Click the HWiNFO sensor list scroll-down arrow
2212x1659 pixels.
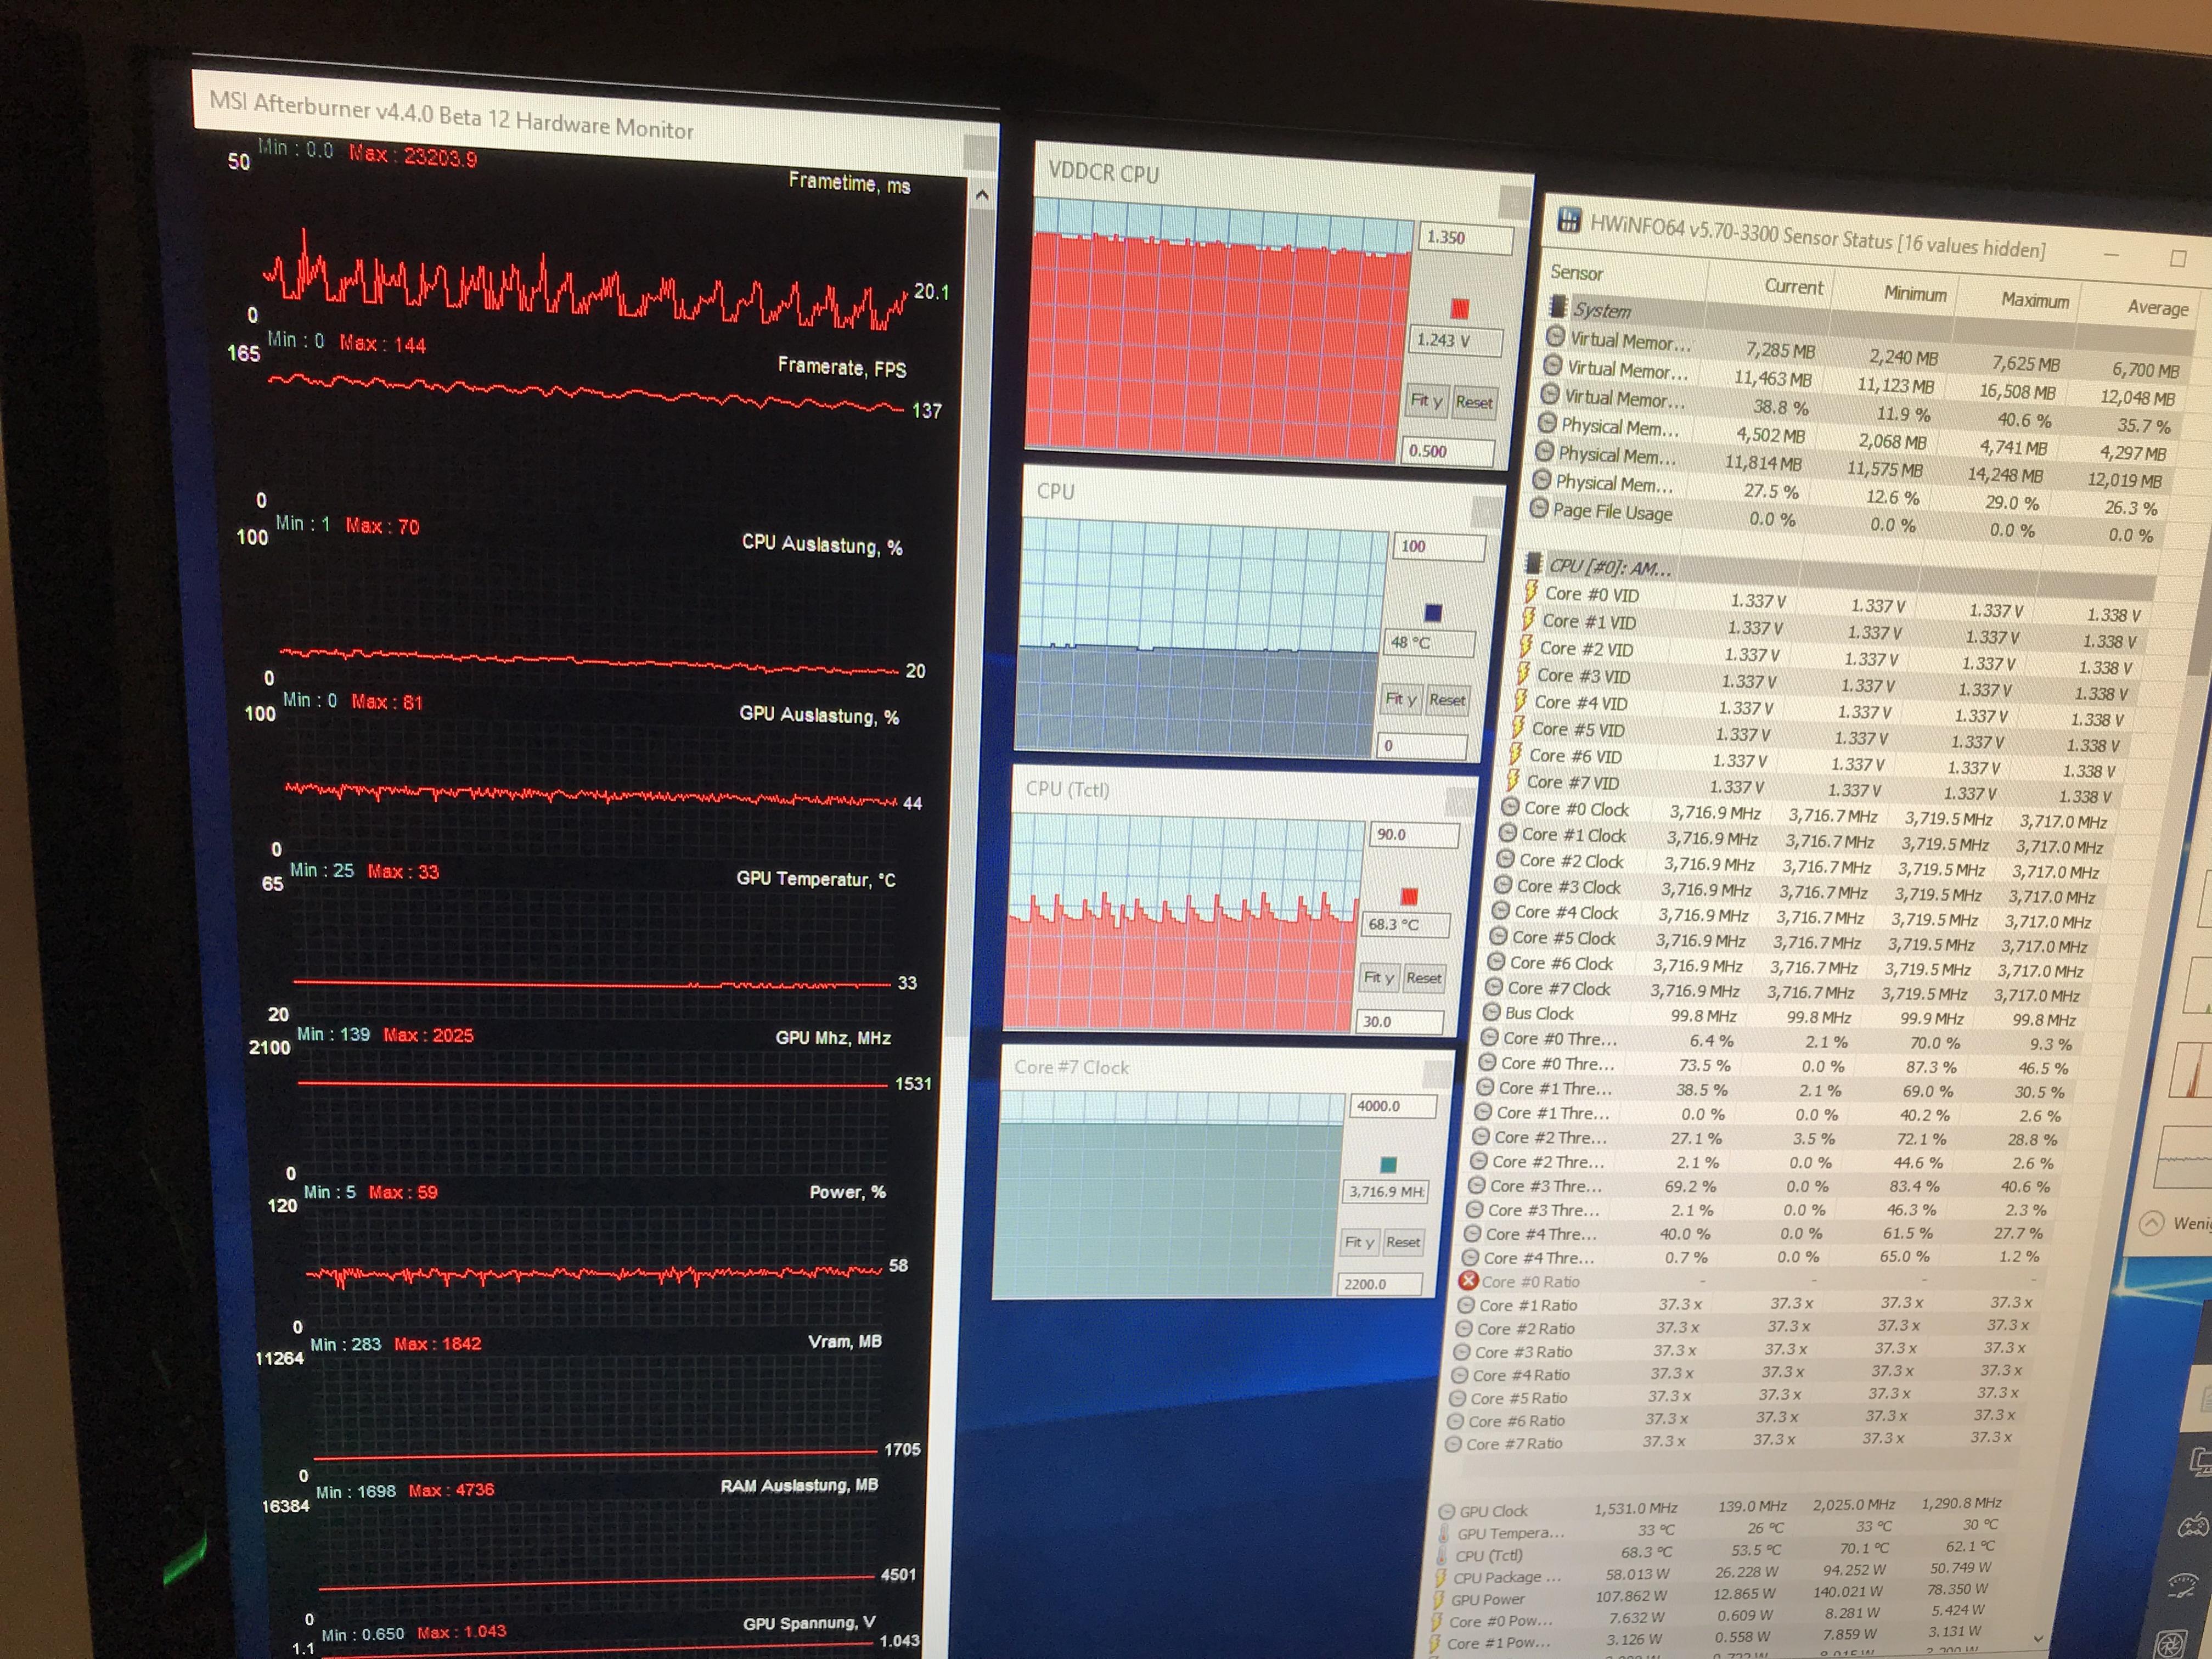(2039, 1638)
